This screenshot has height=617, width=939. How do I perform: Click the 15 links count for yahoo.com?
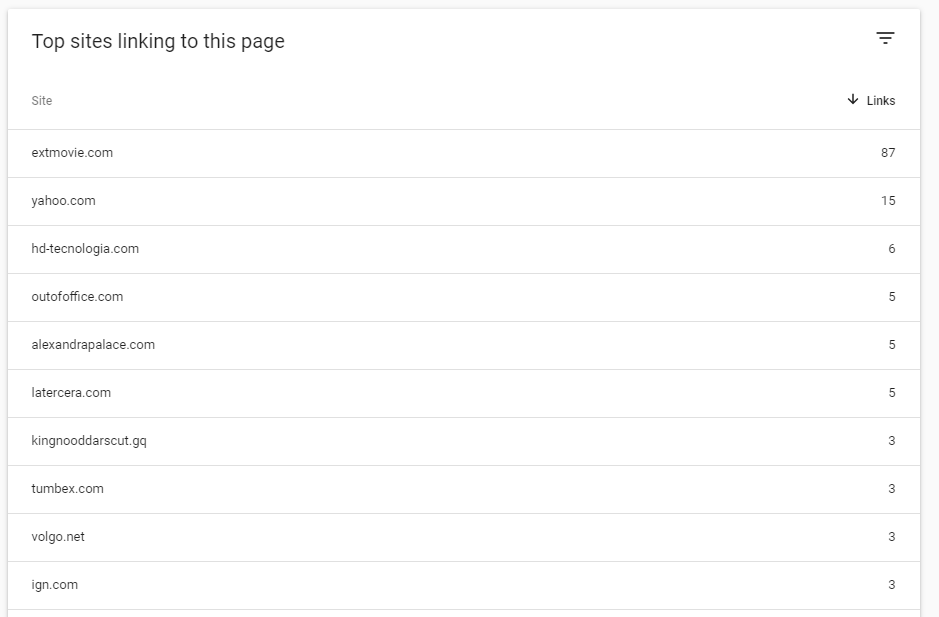pos(888,201)
